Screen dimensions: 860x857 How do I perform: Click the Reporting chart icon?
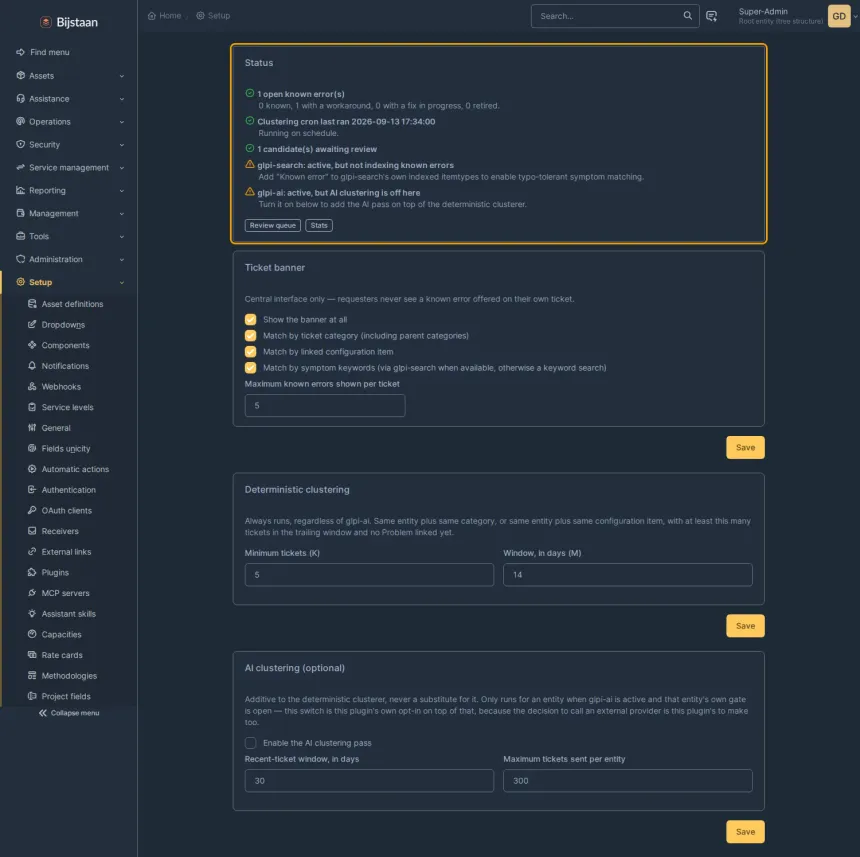click(x=20, y=190)
